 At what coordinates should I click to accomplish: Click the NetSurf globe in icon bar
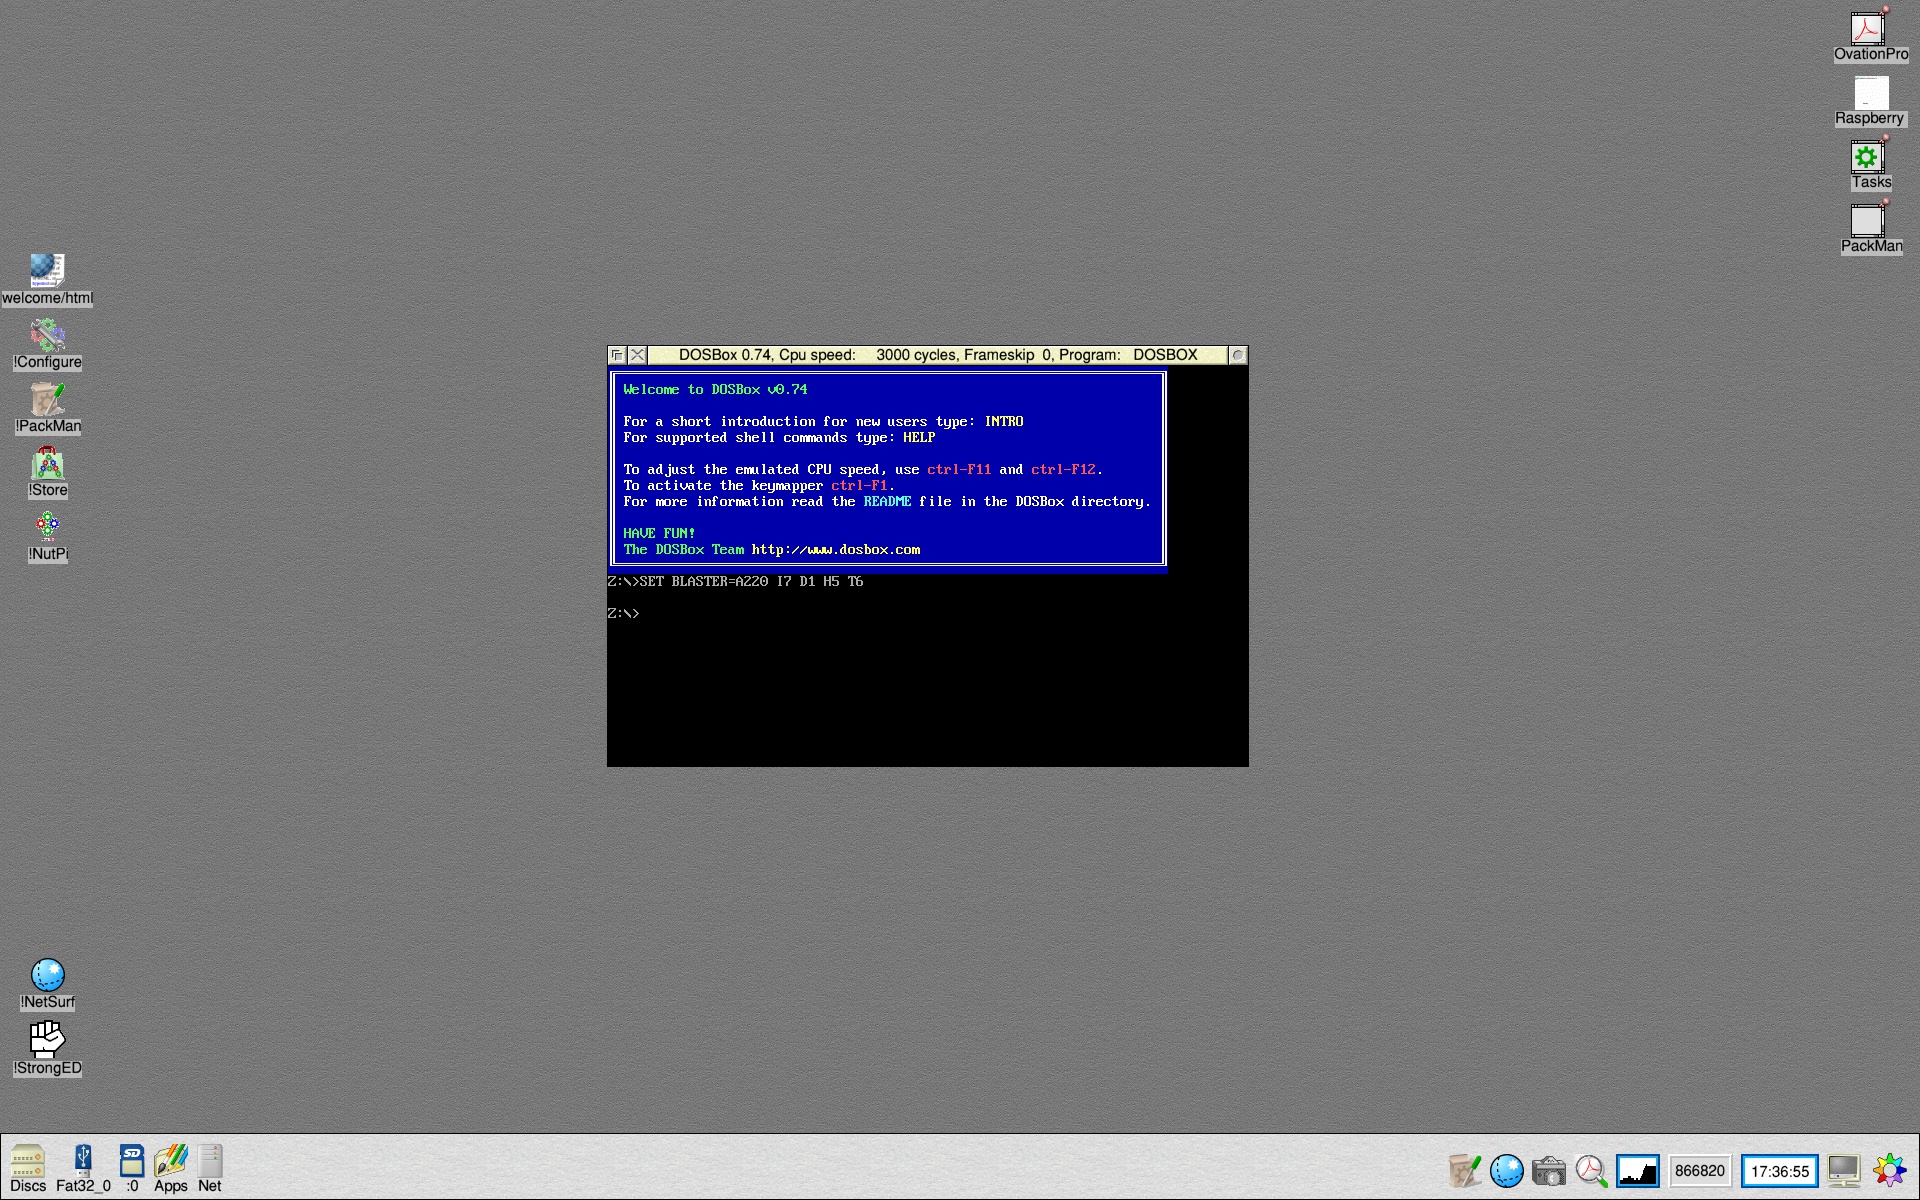pyautogui.click(x=1507, y=1170)
